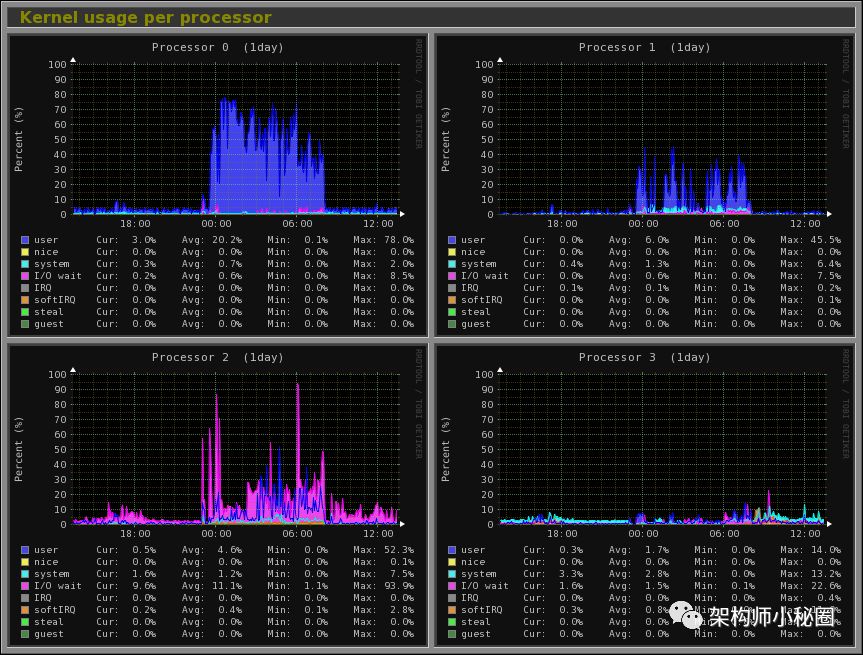
Task: Select Processor 1 IRQ Max value "0.2%"
Action: click(x=829, y=288)
